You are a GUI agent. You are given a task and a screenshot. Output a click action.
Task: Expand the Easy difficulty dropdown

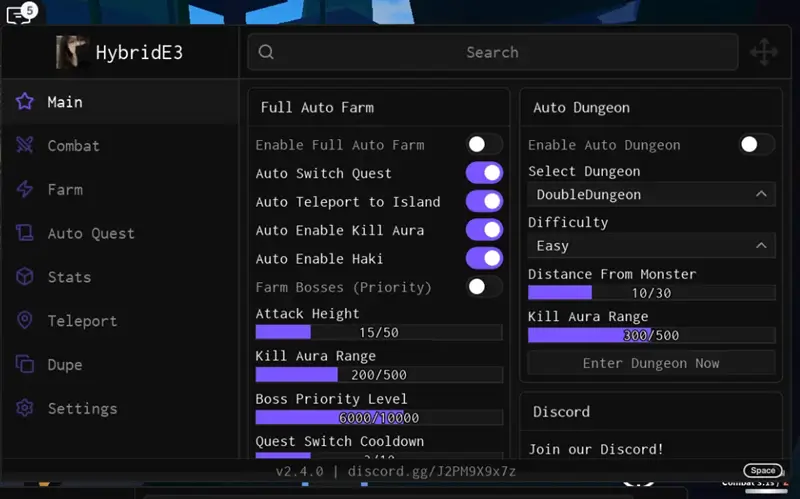click(x=651, y=245)
